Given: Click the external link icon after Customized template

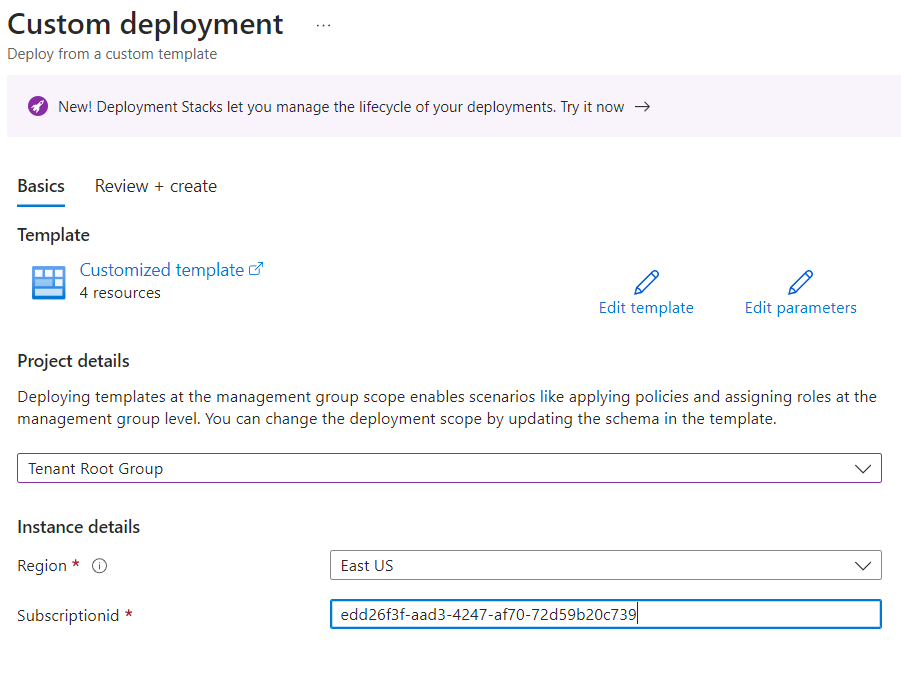Looking at the screenshot, I should (x=256, y=269).
